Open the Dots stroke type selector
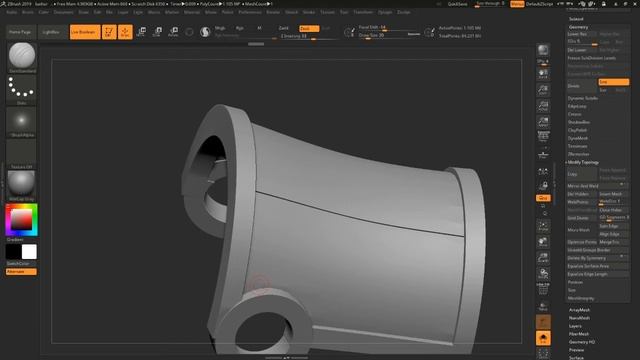The height and width of the screenshot is (360, 640). tap(22, 90)
